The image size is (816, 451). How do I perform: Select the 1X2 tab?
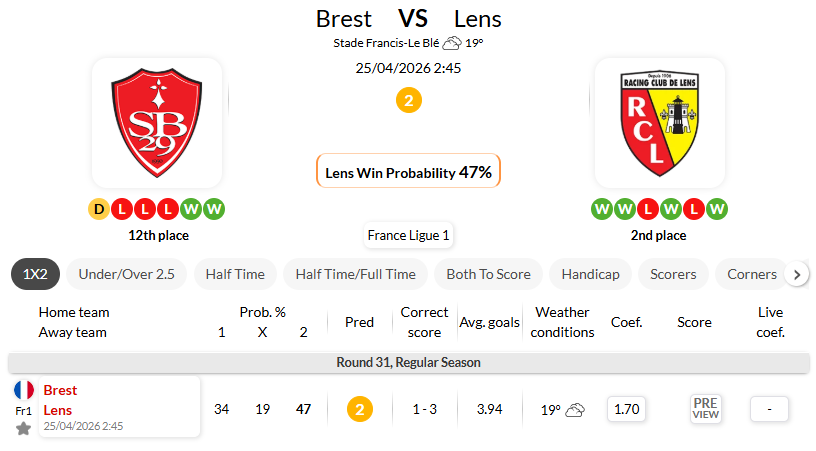coord(35,274)
